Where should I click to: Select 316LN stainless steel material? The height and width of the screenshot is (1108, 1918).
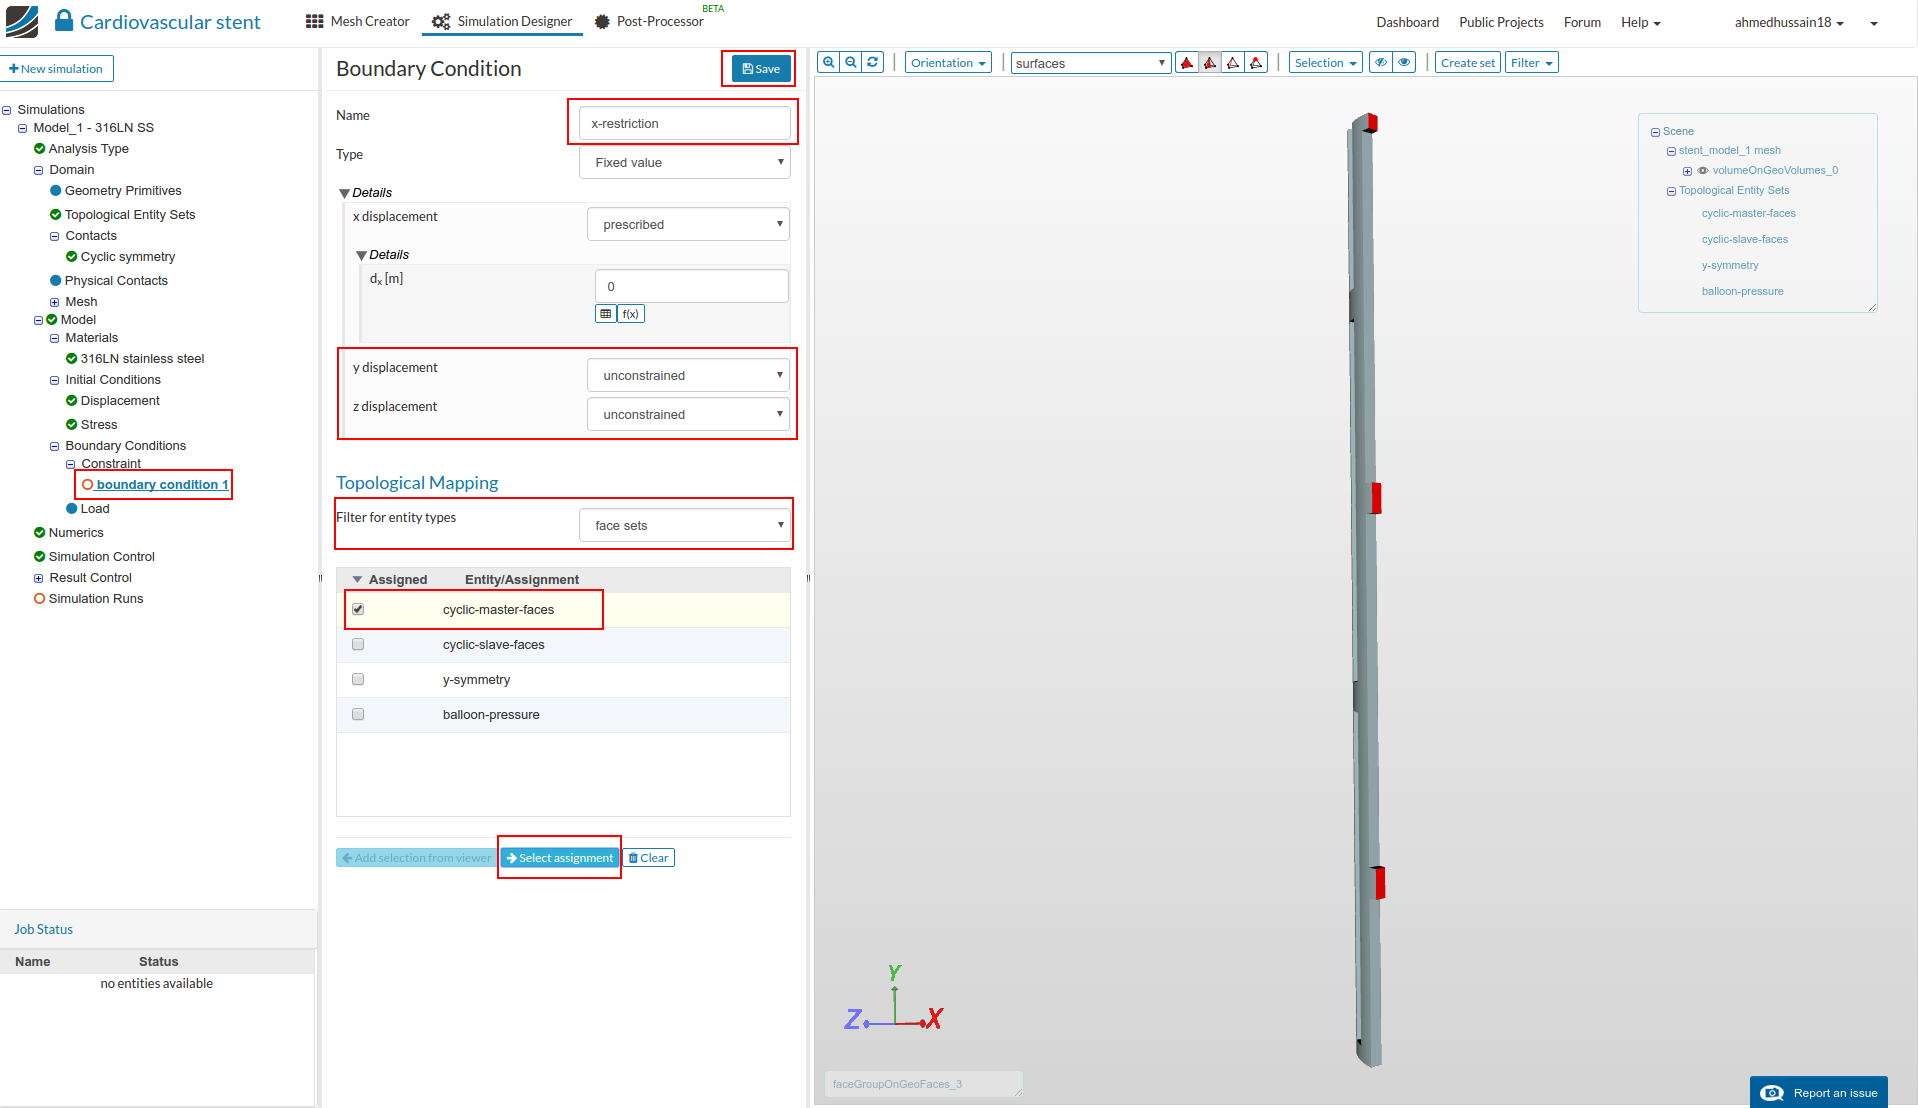tap(135, 359)
